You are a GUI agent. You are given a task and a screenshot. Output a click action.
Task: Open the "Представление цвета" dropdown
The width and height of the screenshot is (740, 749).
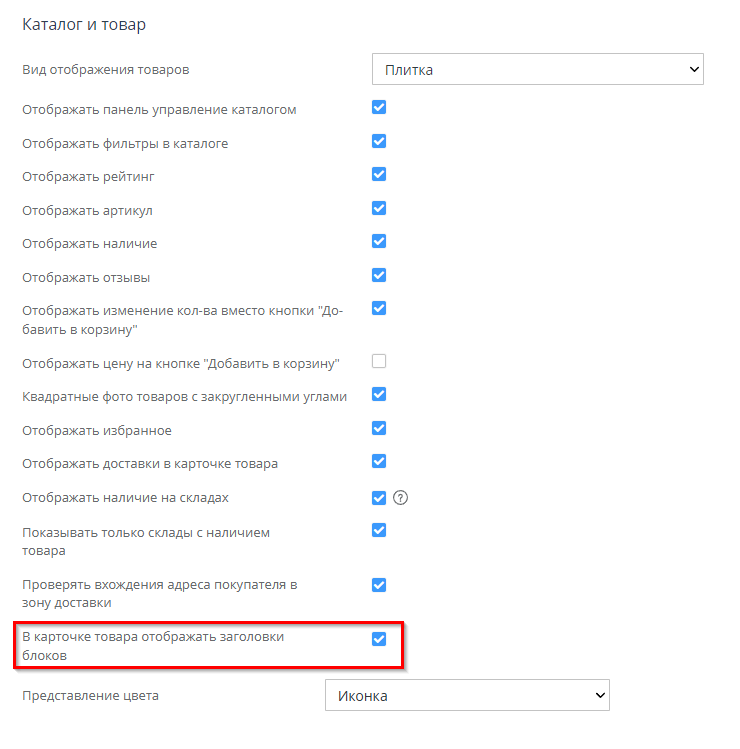coord(467,695)
